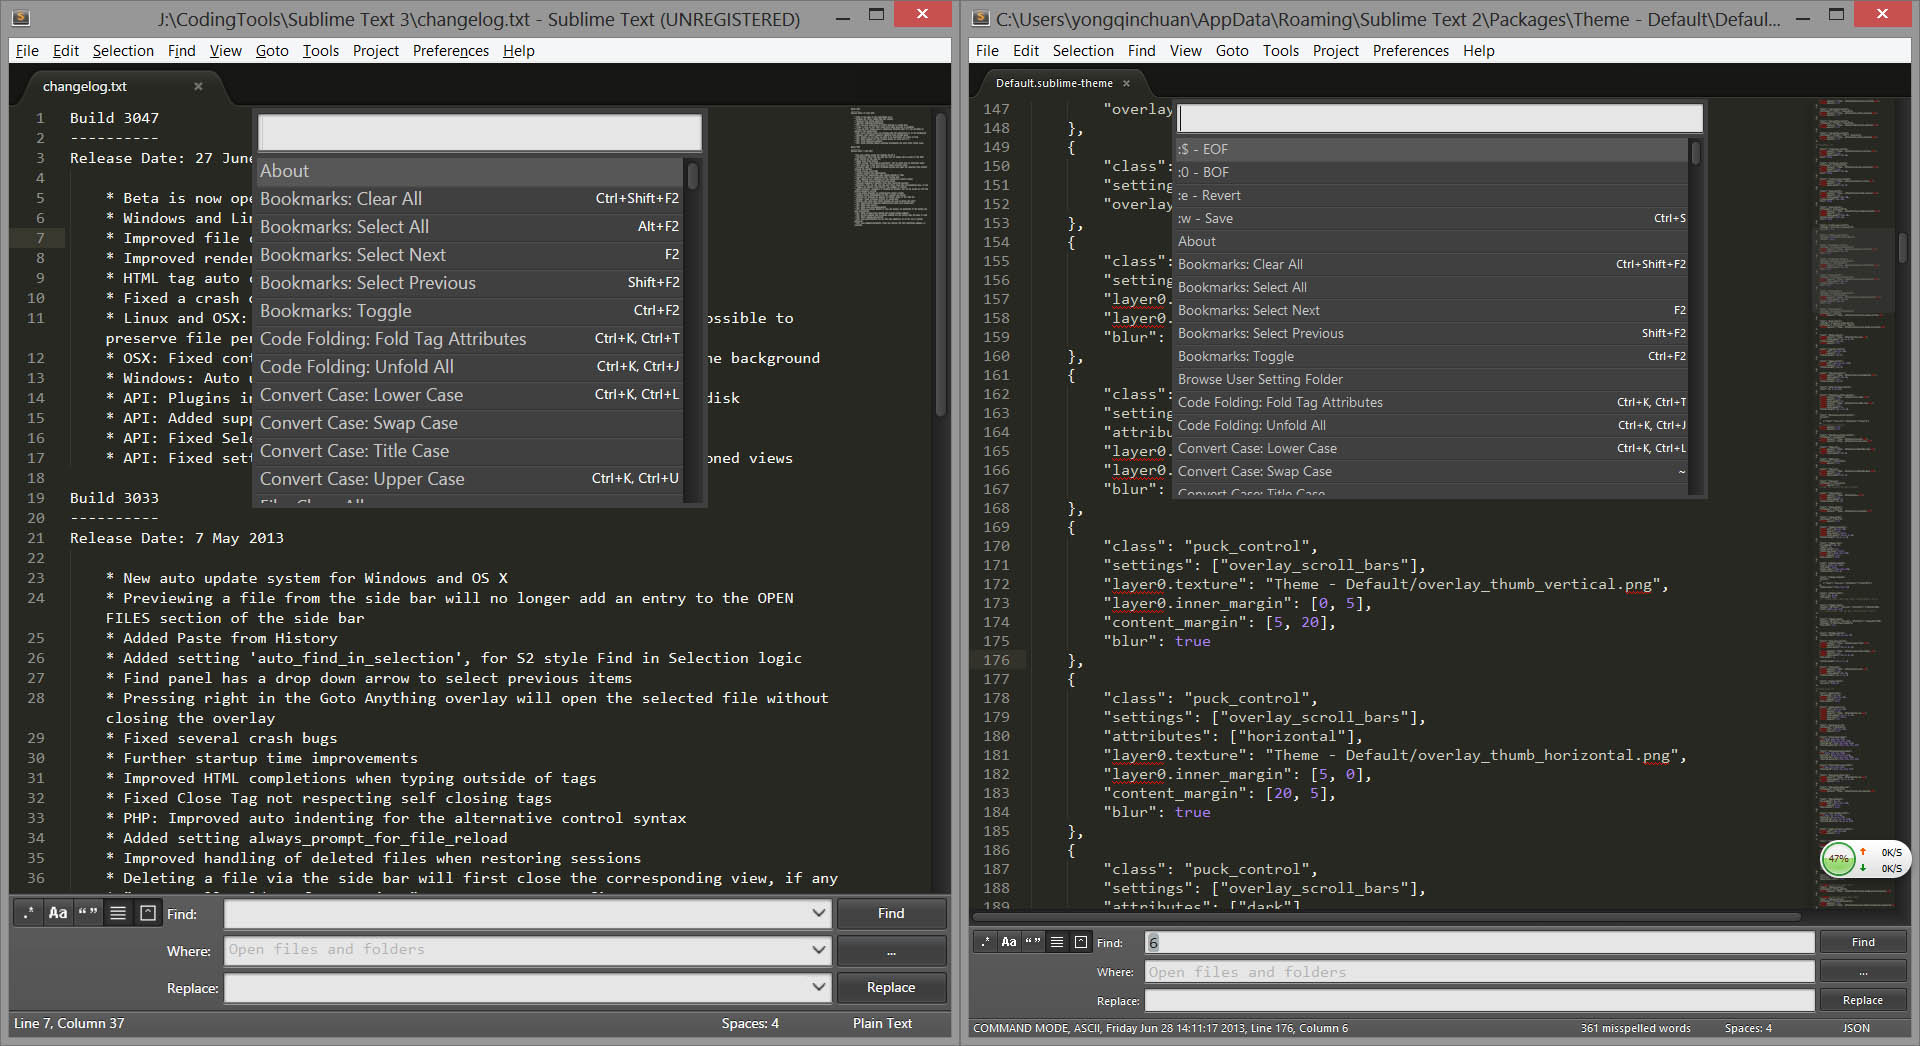Image resolution: width=1920 pixels, height=1046 pixels.
Task: Toggle regular expression in left Find panel
Action: [x=28, y=913]
